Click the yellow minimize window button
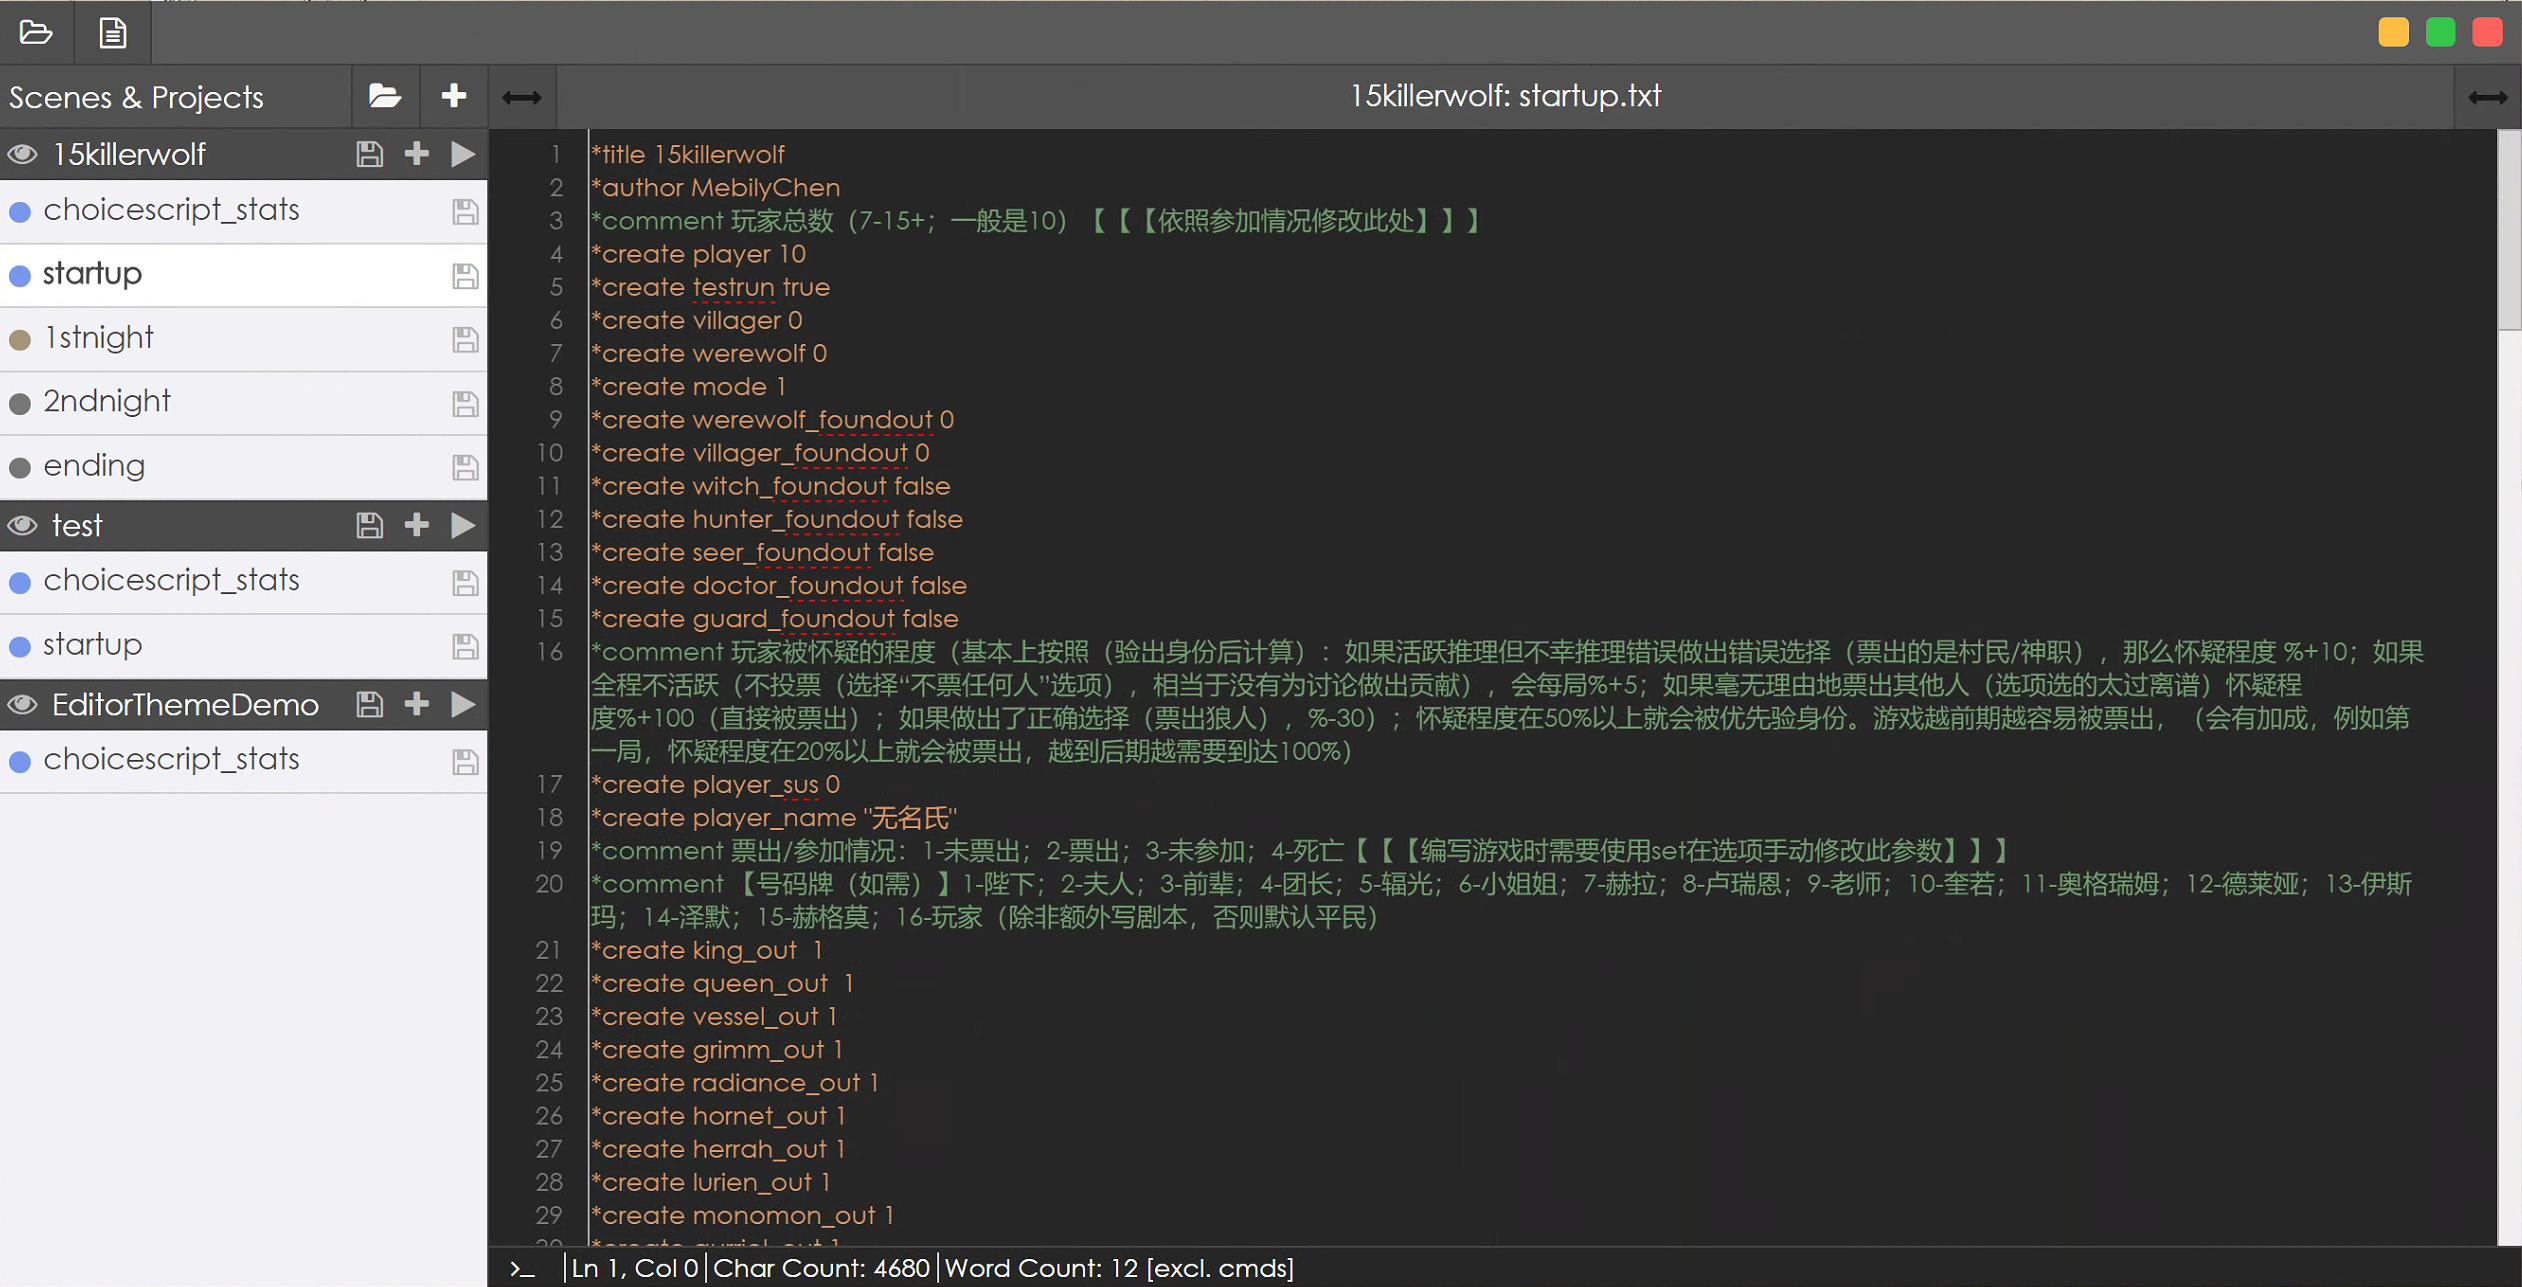The height and width of the screenshot is (1287, 2522). 2393,32
